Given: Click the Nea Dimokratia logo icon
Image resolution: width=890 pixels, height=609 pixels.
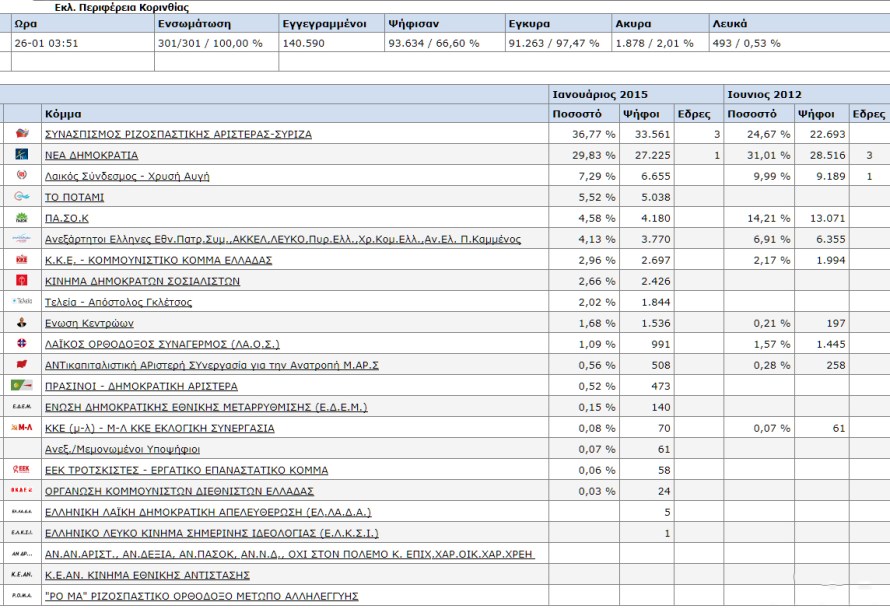Looking at the screenshot, I should pos(22,155).
